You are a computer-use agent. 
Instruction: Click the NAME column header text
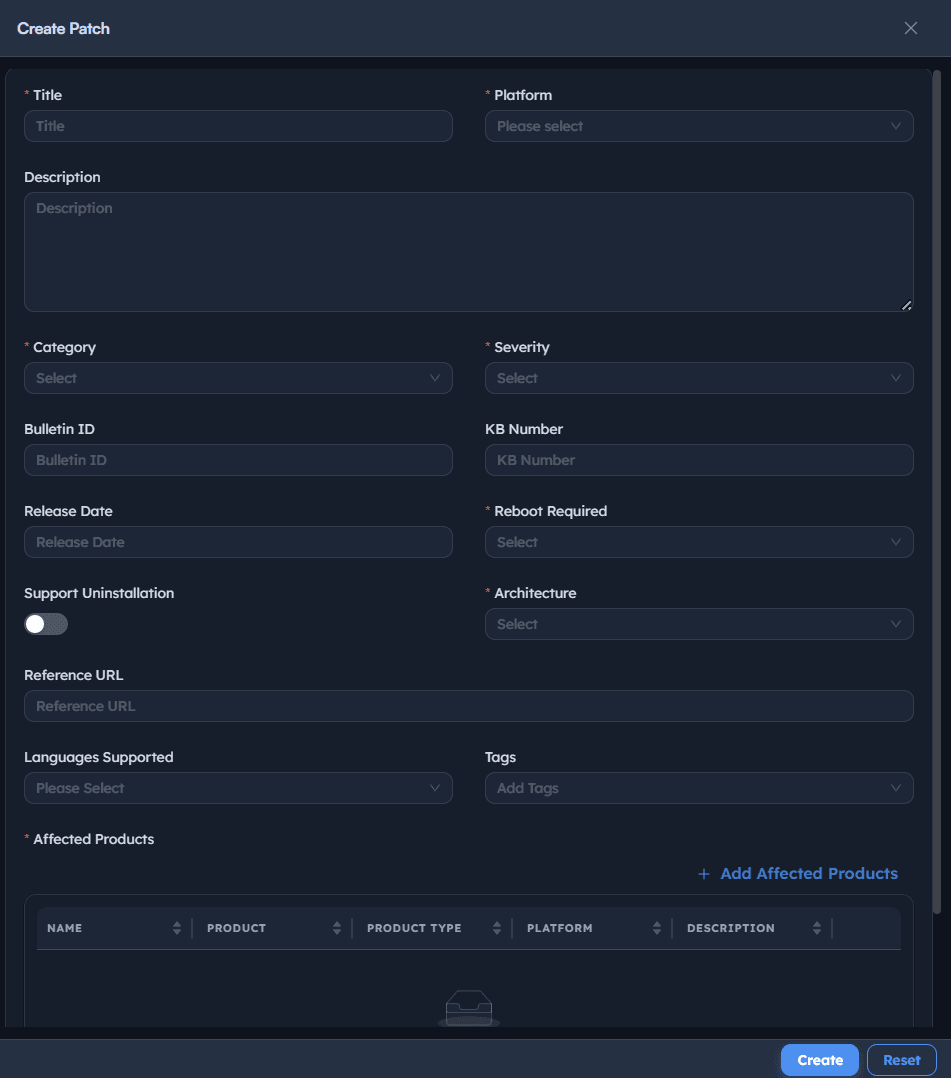coord(65,928)
